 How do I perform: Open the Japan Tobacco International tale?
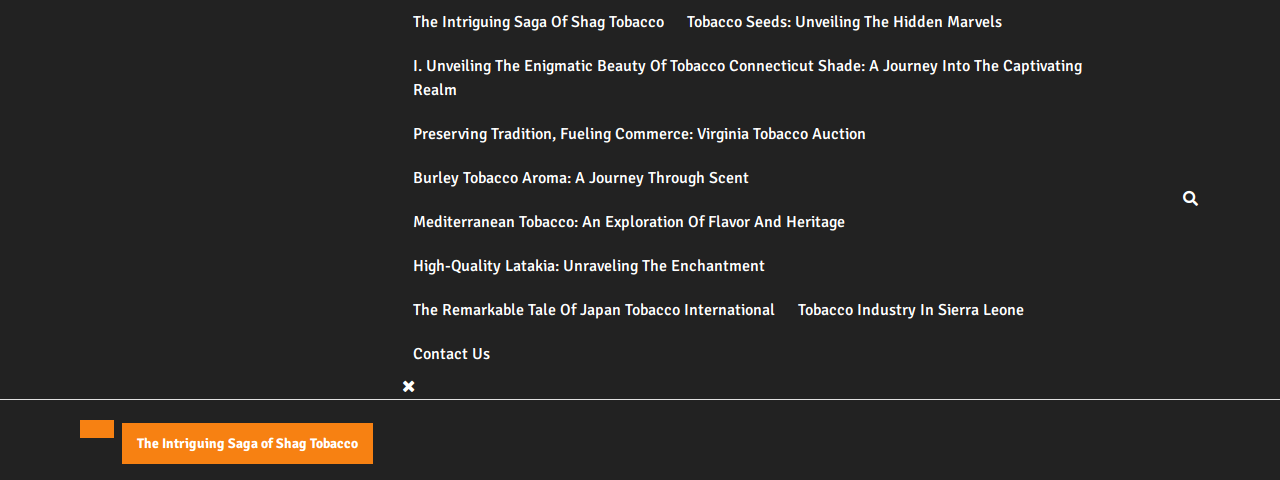click(x=594, y=310)
